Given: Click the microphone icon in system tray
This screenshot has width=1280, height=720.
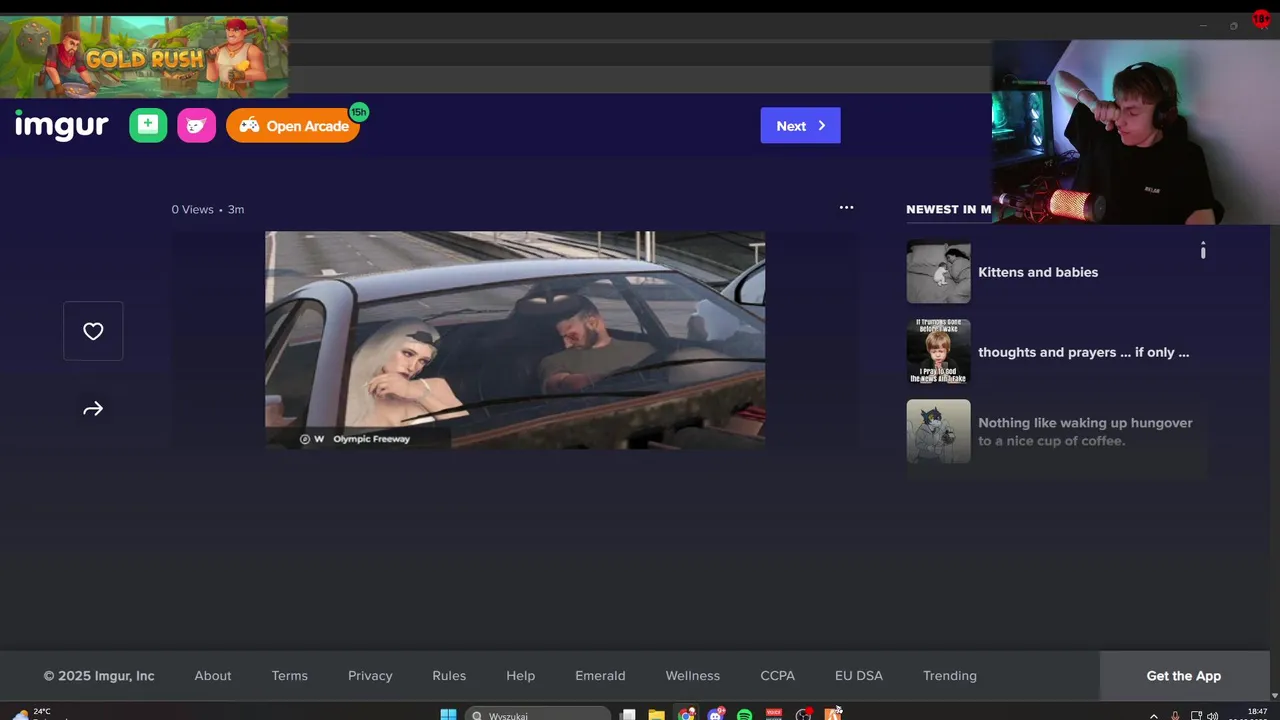Looking at the screenshot, I should pos(1175,715).
